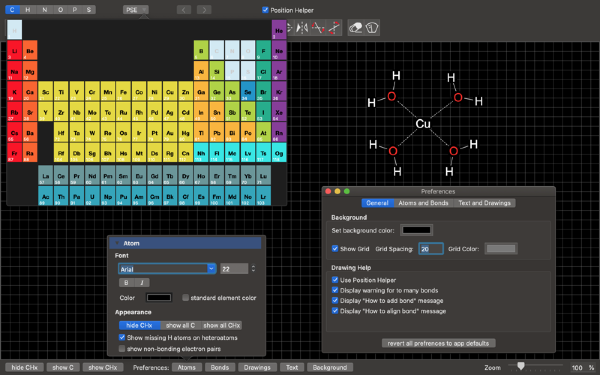Uncheck Show Grid in Preferences

click(335, 248)
